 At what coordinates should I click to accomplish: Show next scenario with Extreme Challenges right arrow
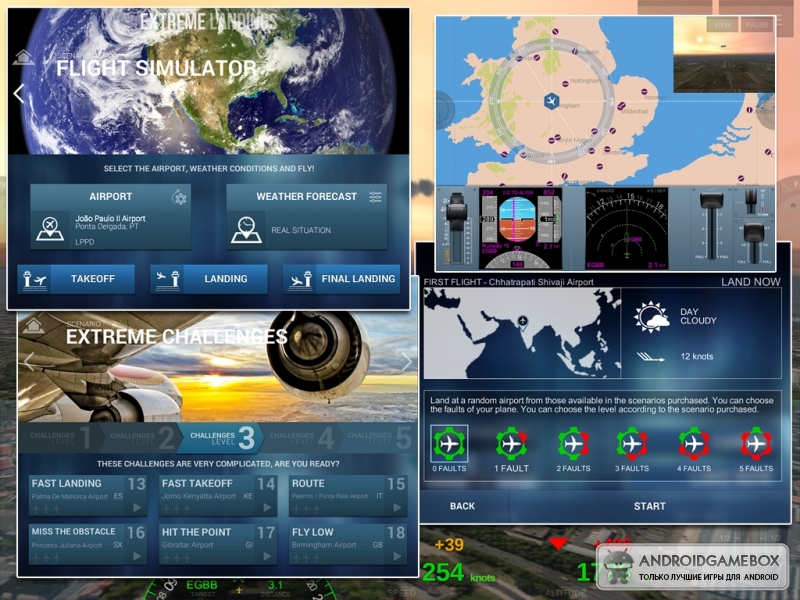[407, 362]
